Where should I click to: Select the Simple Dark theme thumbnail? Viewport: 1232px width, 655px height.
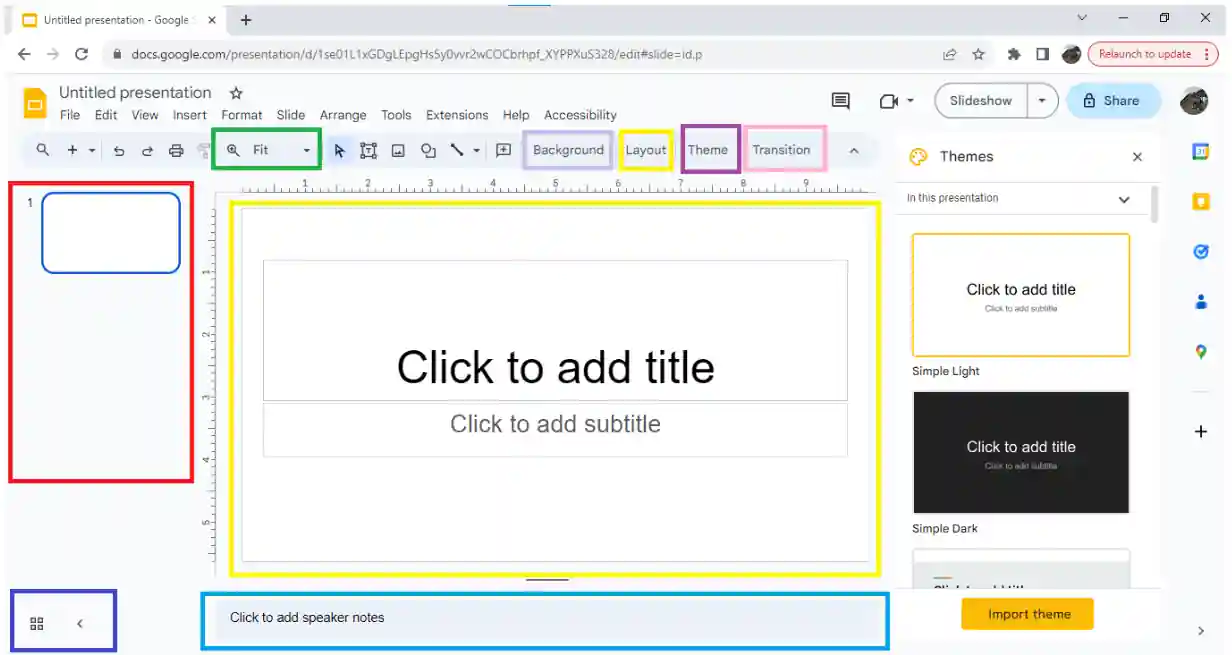(x=1020, y=452)
